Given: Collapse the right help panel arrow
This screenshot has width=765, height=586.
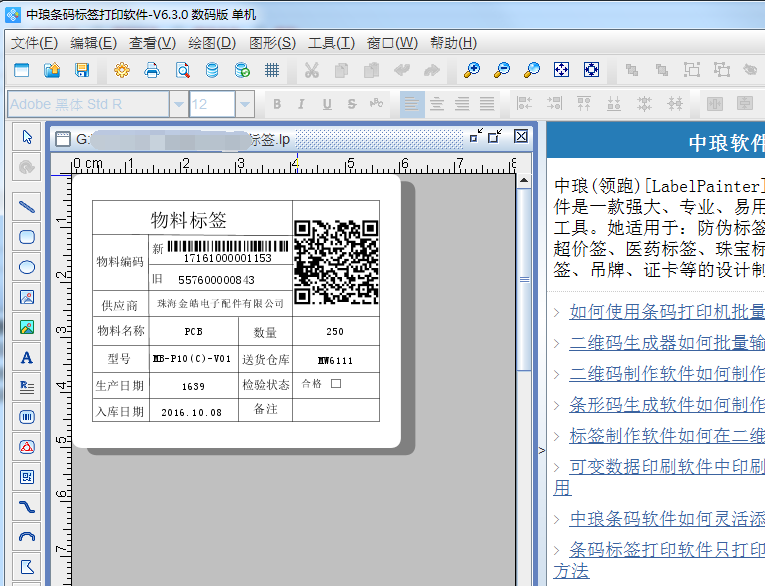Looking at the screenshot, I should [x=542, y=450].
